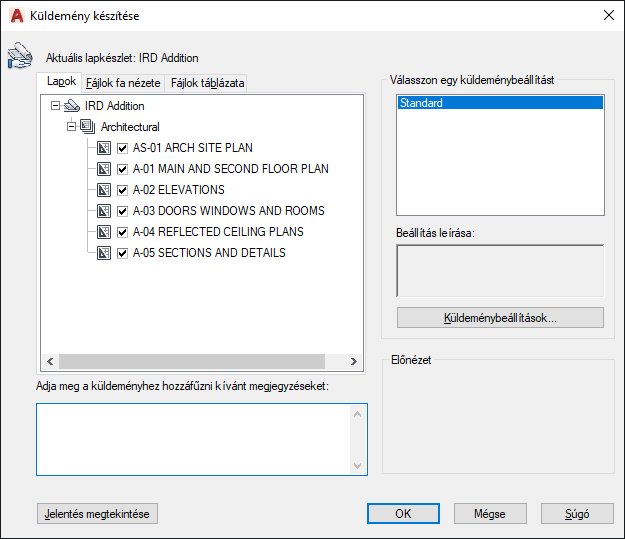The height and width of the screenshot is (539, 625).
Task: Click the horizontal scrollbar thumb in sheet list
Action: [x=192, y=361]
